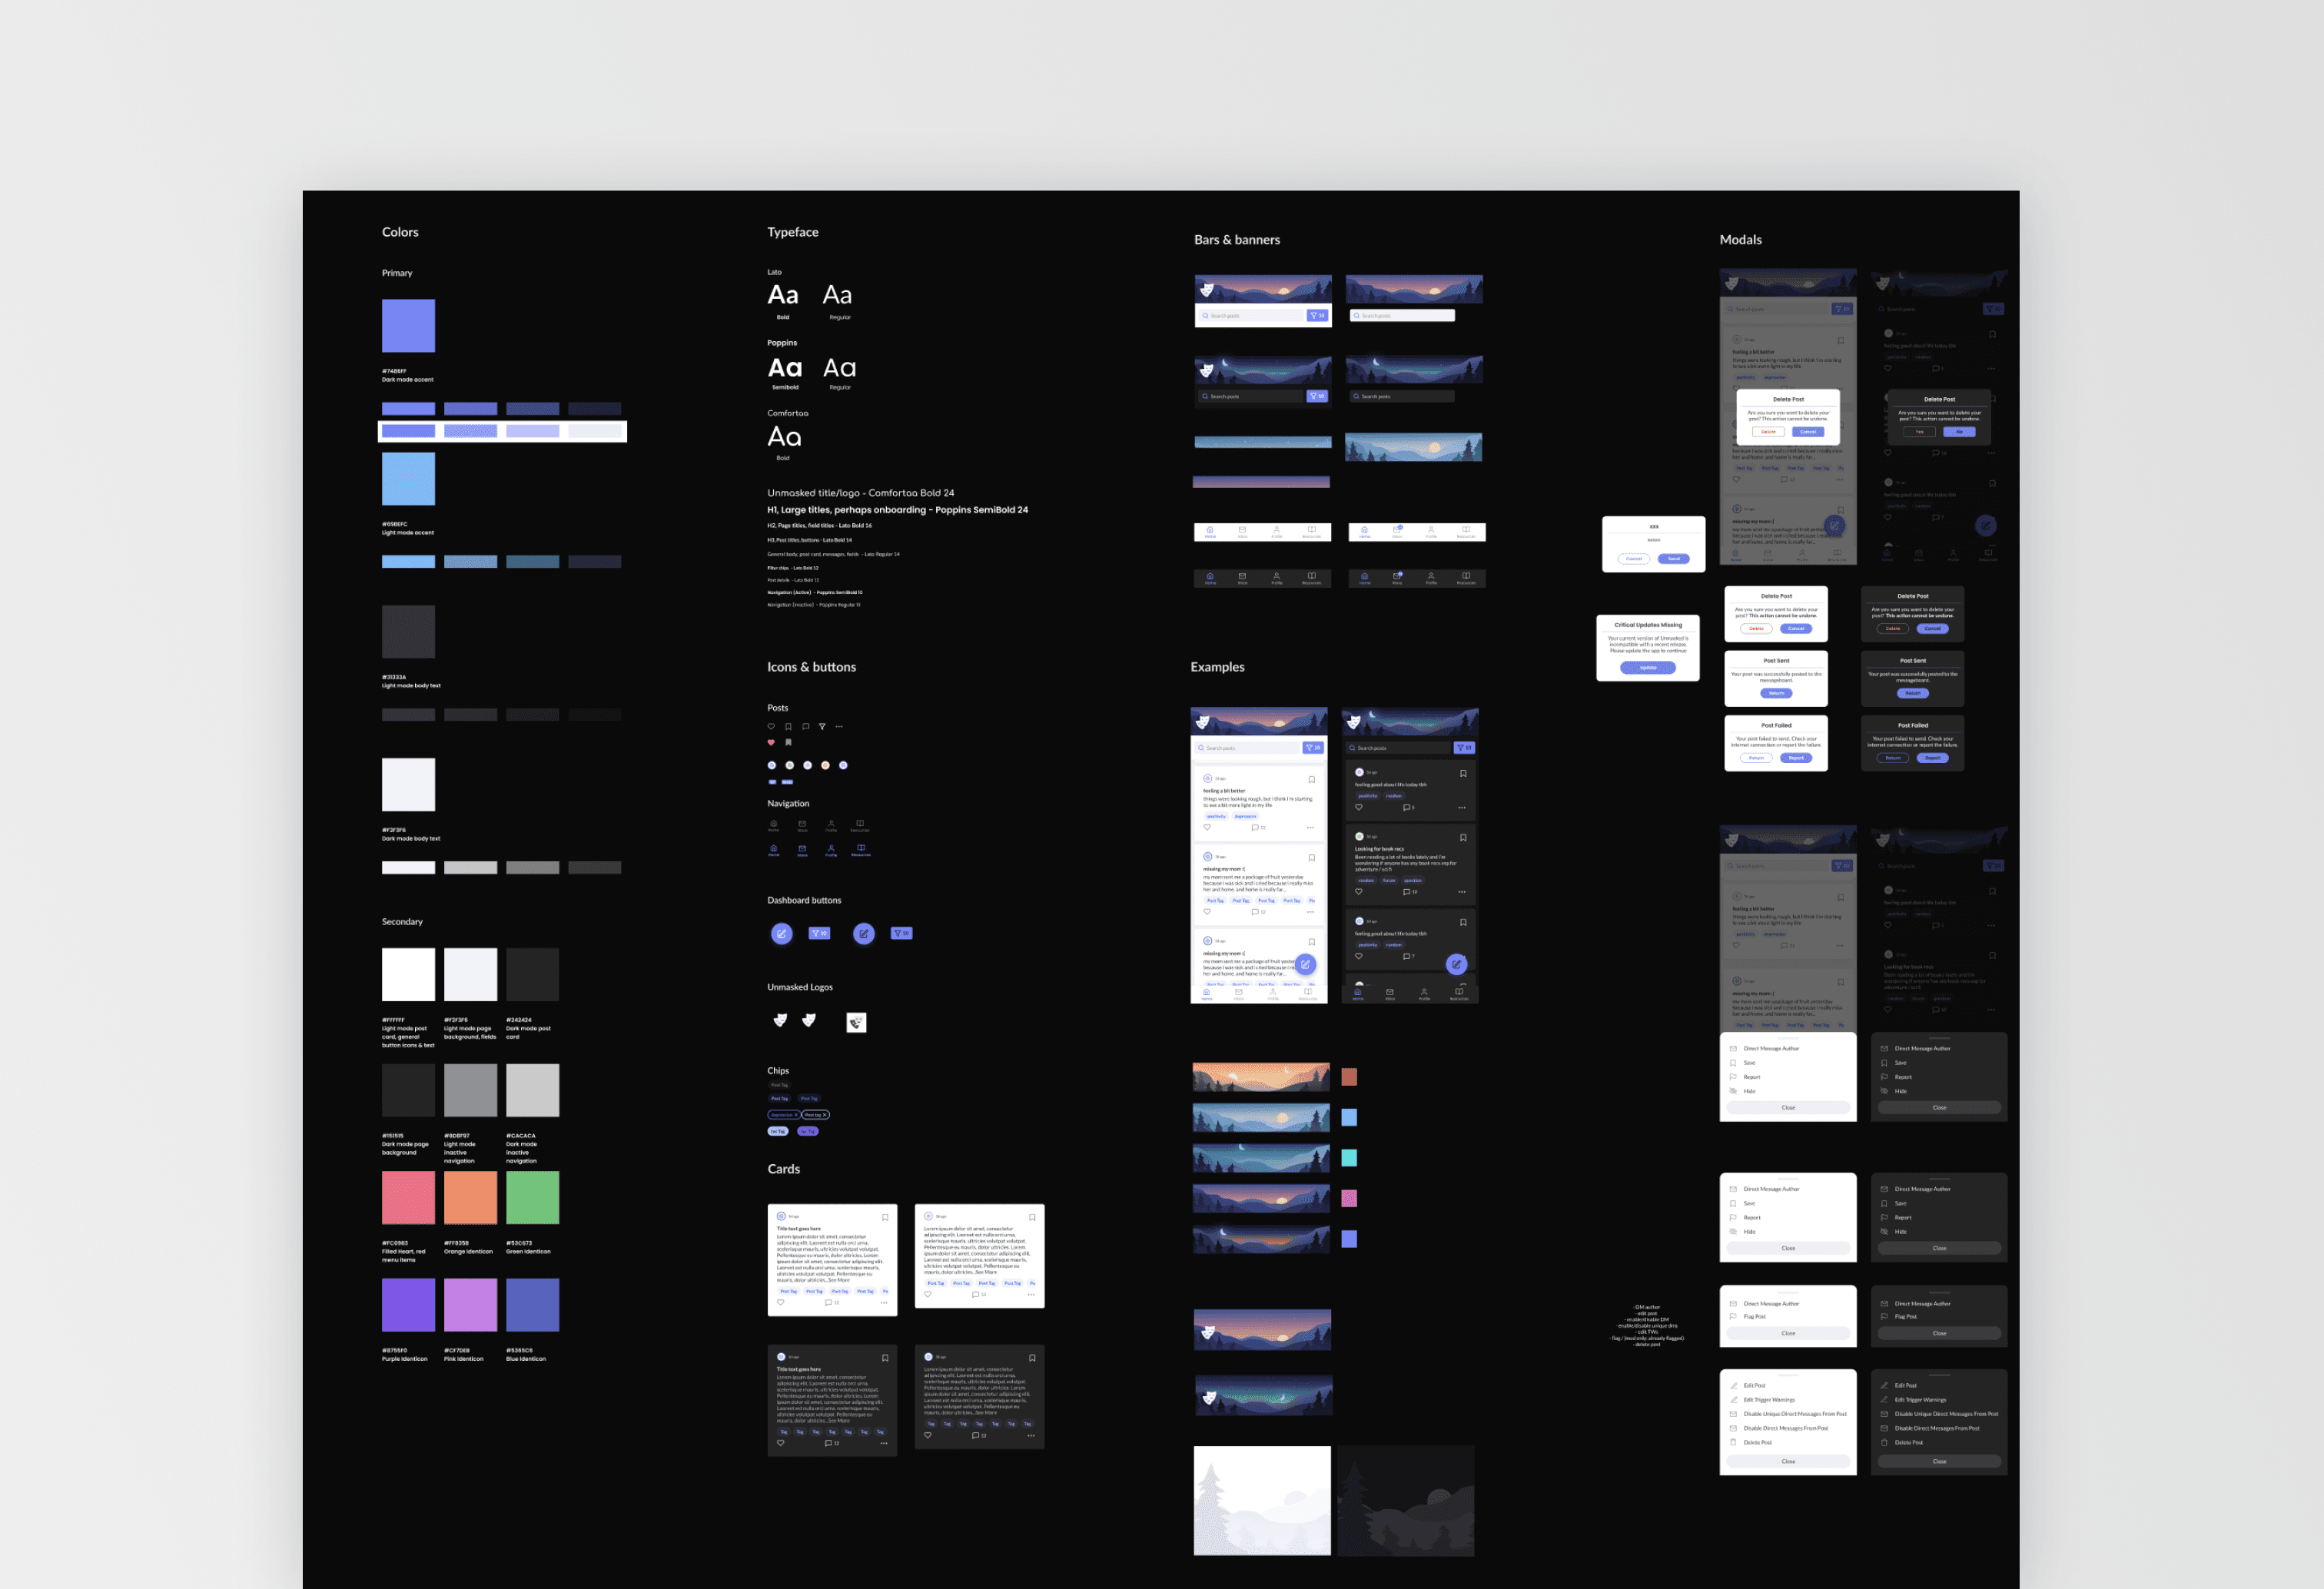Select the orange sunset banner in examples
Viewport: 2324px width, 1589px height.
pyautogui.click(x=1261, y=1077)
